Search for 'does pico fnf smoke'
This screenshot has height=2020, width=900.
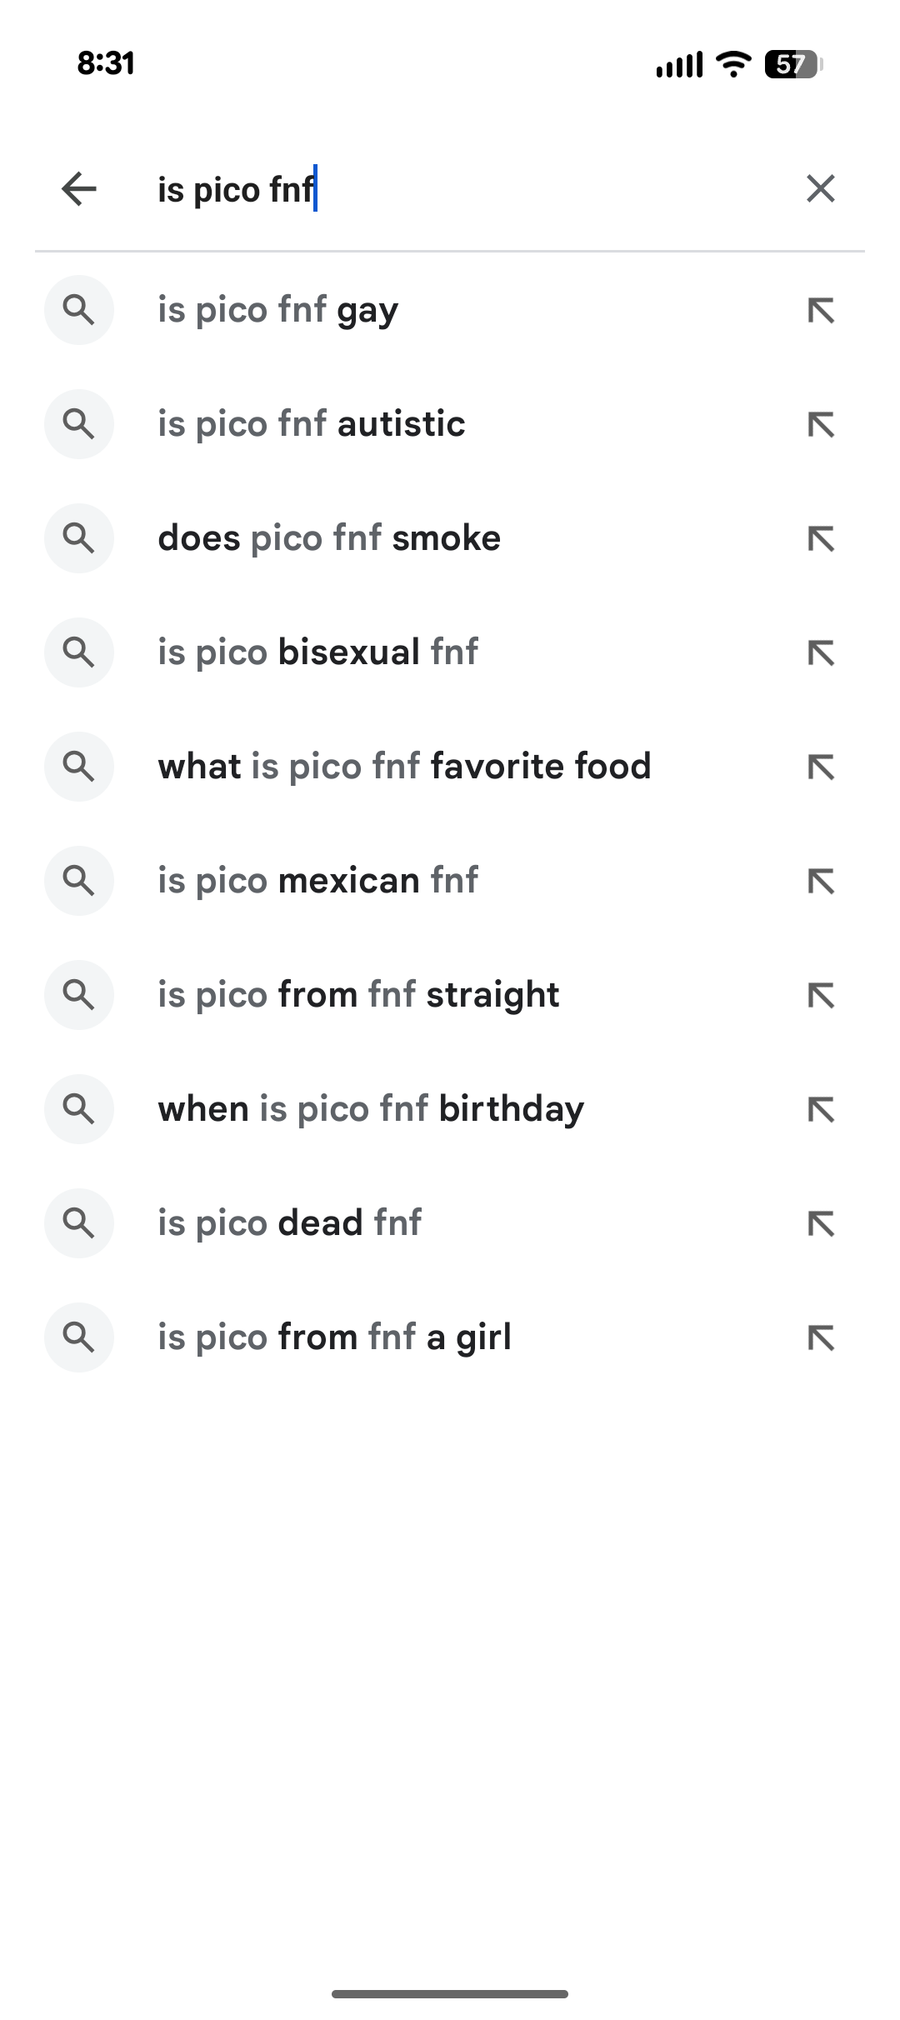tap(329, 538)
